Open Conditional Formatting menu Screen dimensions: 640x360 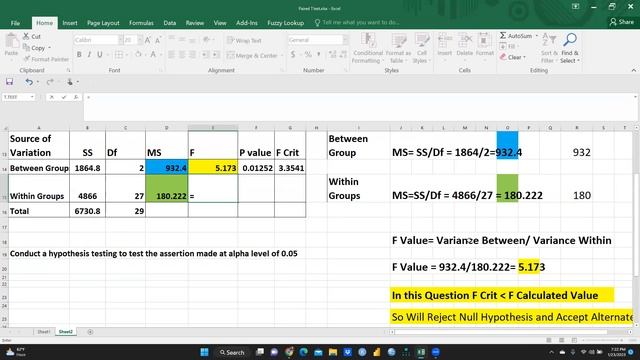tap(368, 48)
